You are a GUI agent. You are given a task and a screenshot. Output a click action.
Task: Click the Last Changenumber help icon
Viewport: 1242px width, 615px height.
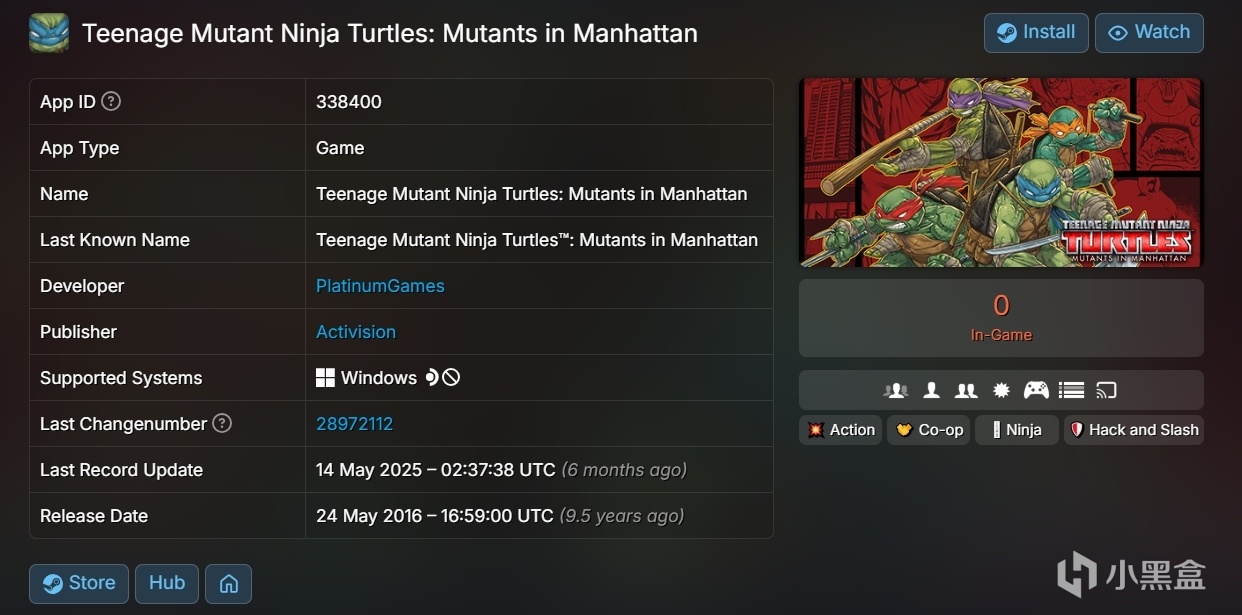point(222,423)
